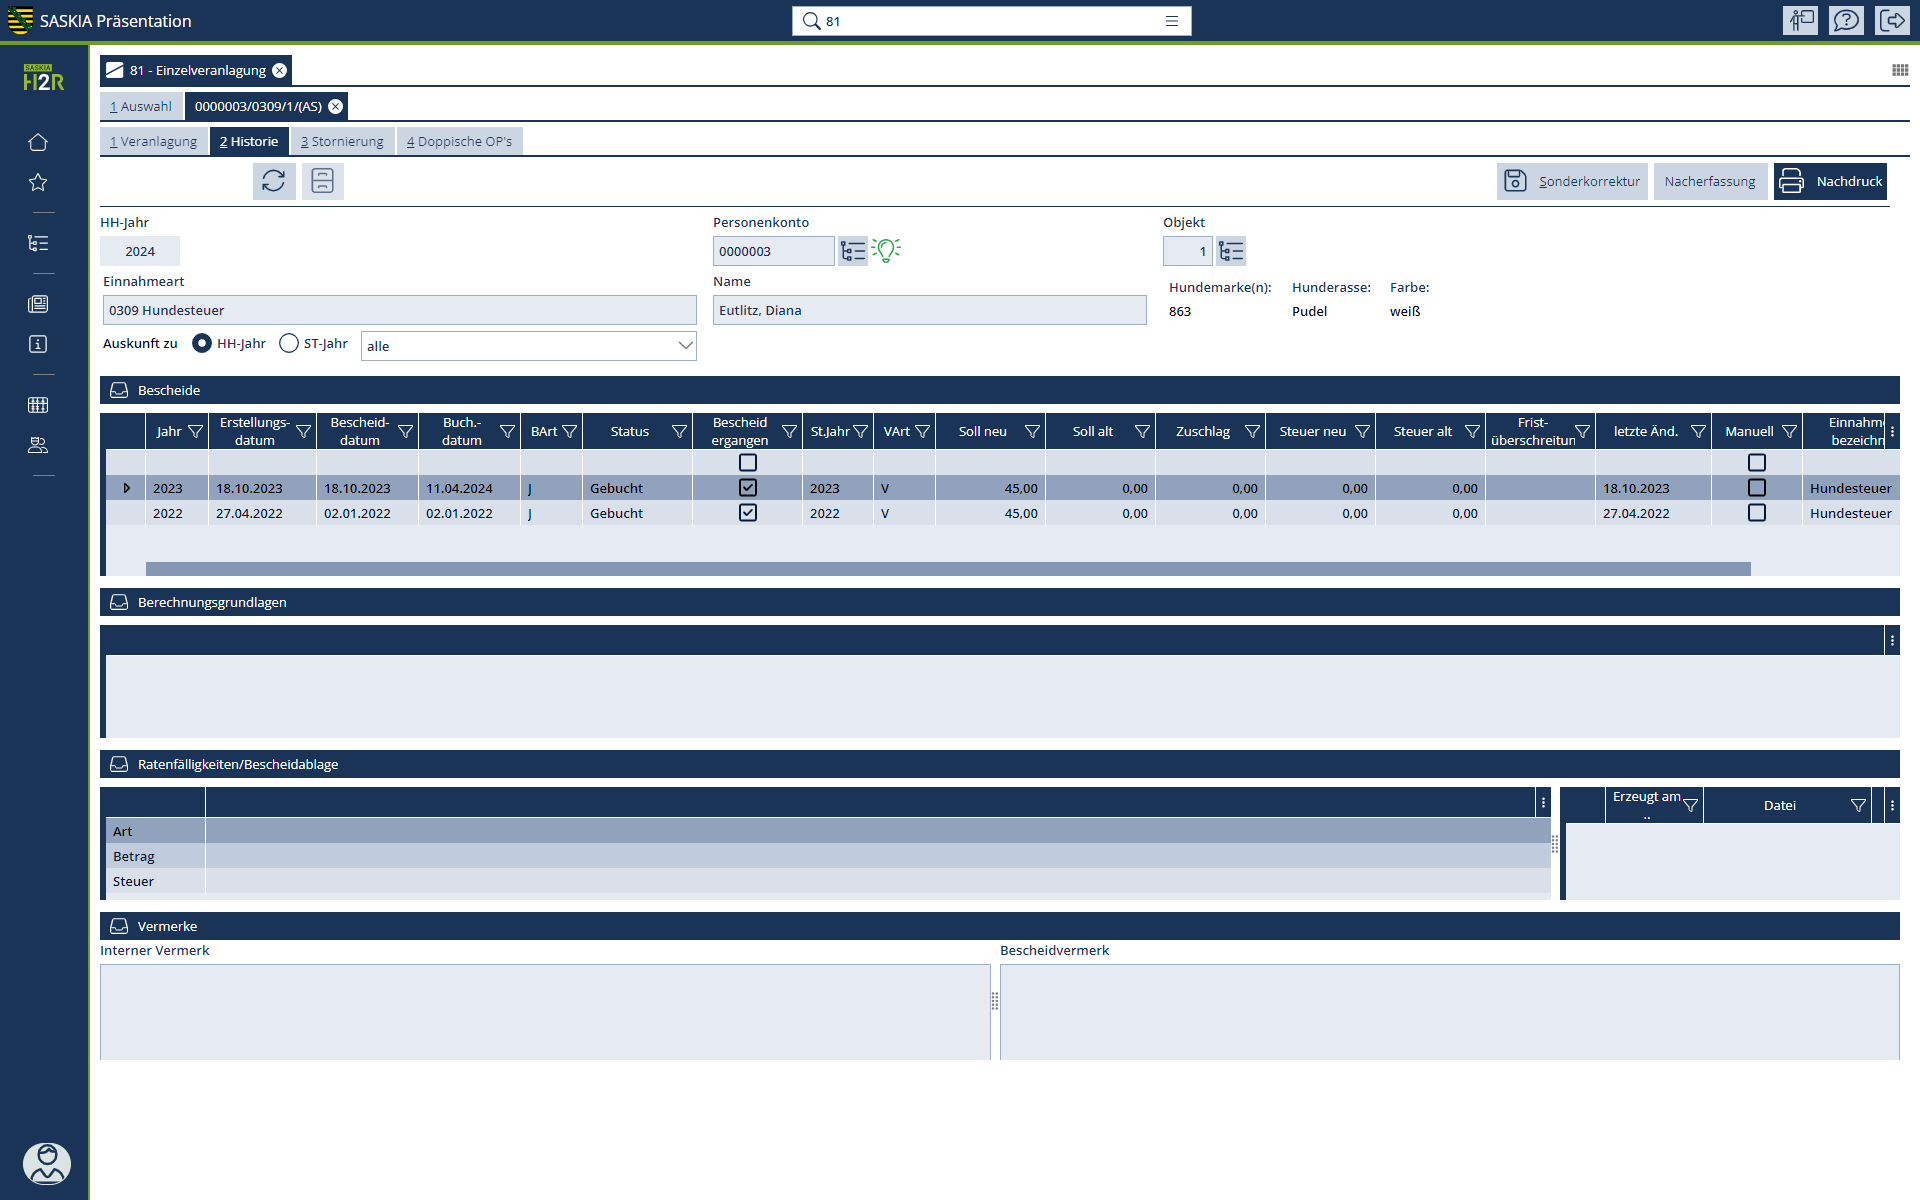Viewport: 1920px width, 1200px height.
Task: Click the refresh icon in toolbar
Action: click(x=273, y=181)
